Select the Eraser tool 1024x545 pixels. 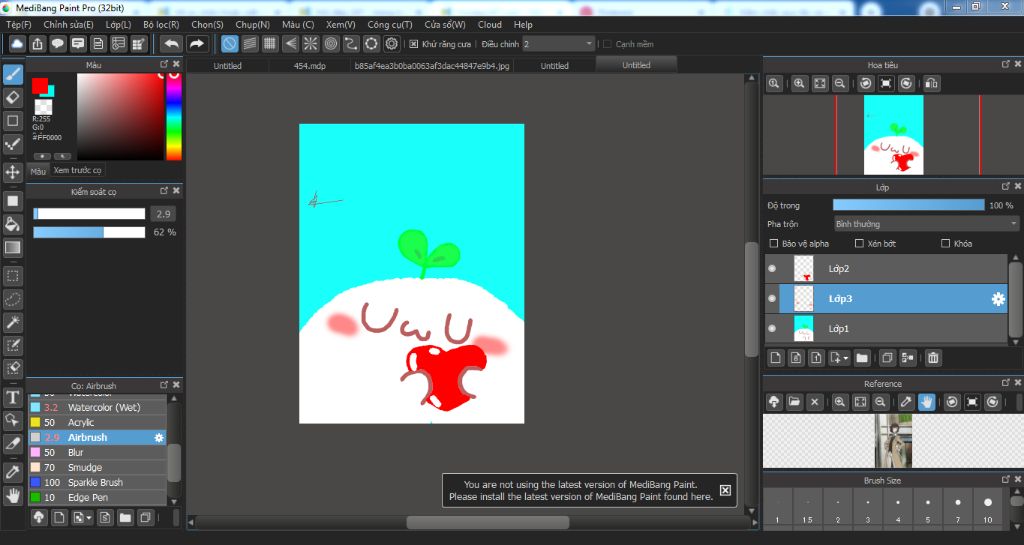(12, 97)
